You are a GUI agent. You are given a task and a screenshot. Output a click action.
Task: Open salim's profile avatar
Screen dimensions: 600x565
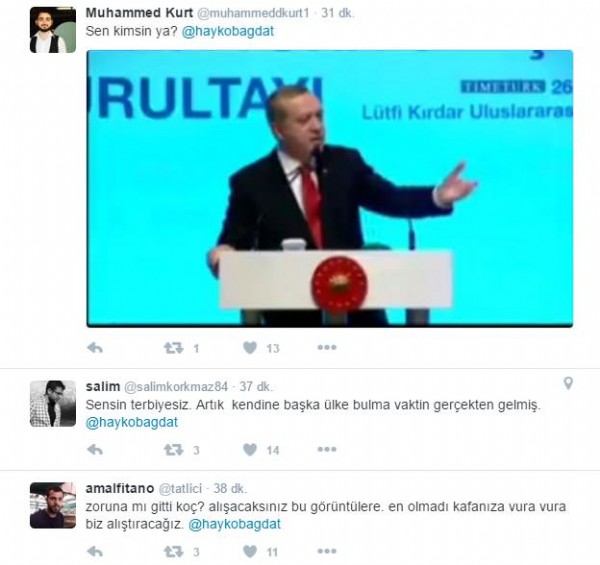(53, 404)
